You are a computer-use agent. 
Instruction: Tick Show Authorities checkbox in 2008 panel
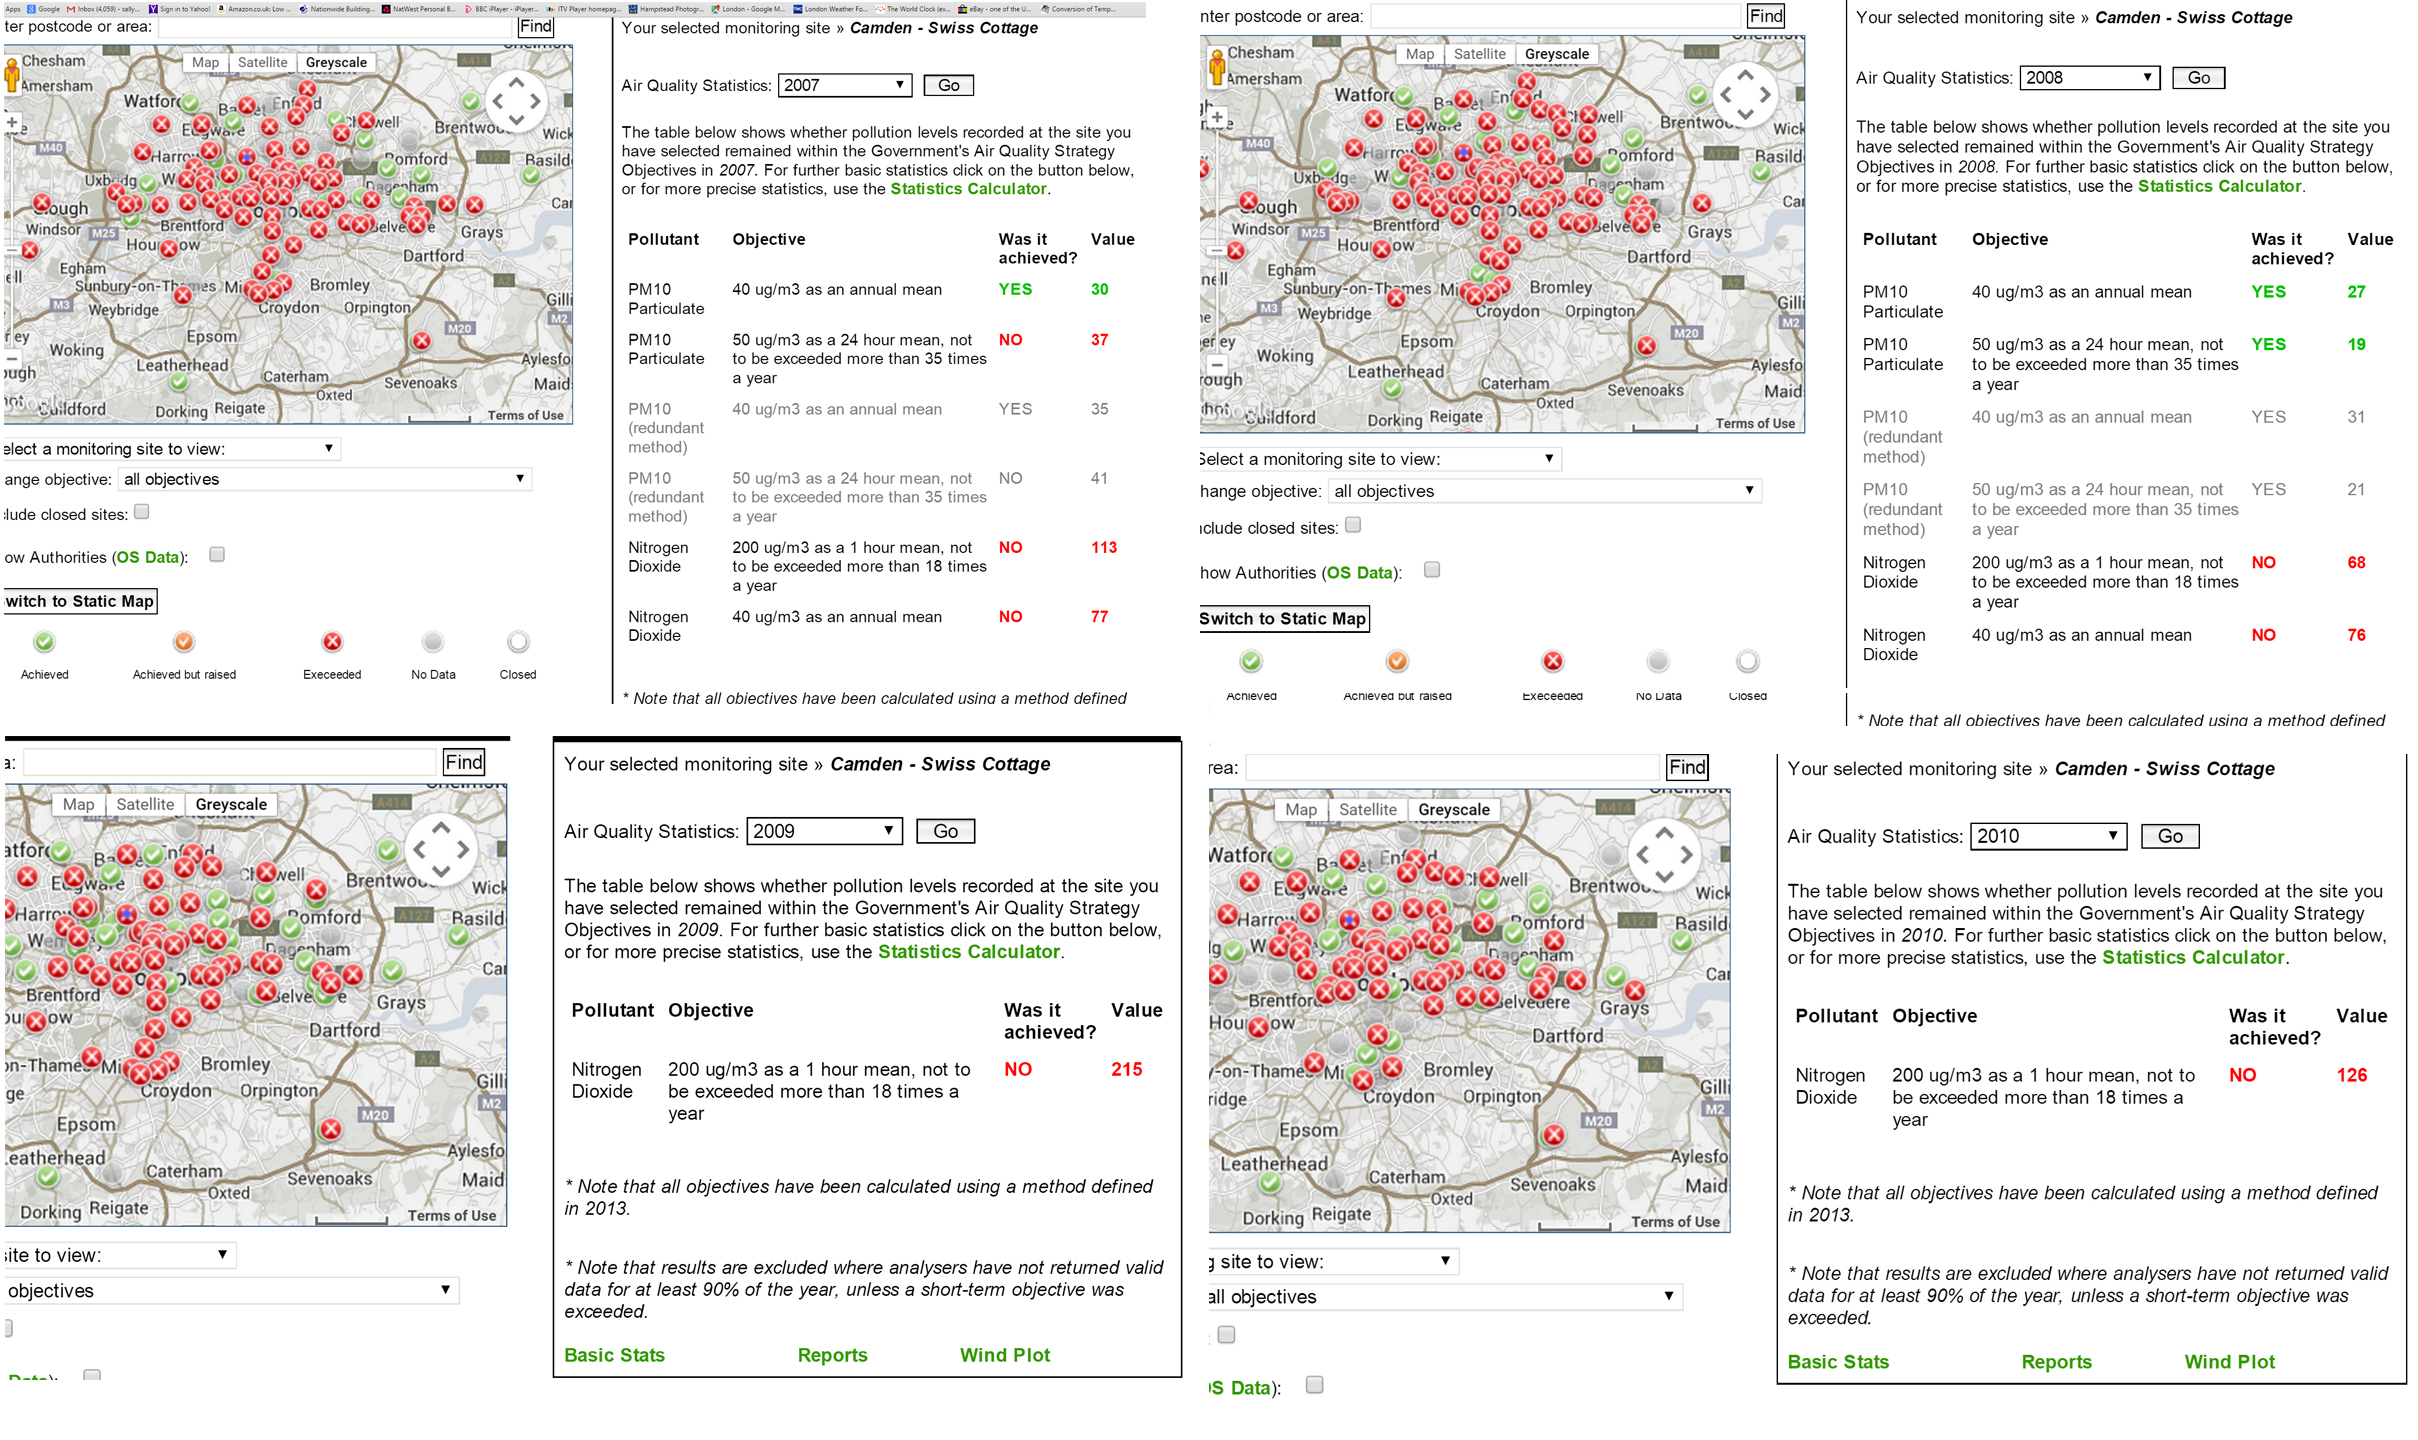1432,570
